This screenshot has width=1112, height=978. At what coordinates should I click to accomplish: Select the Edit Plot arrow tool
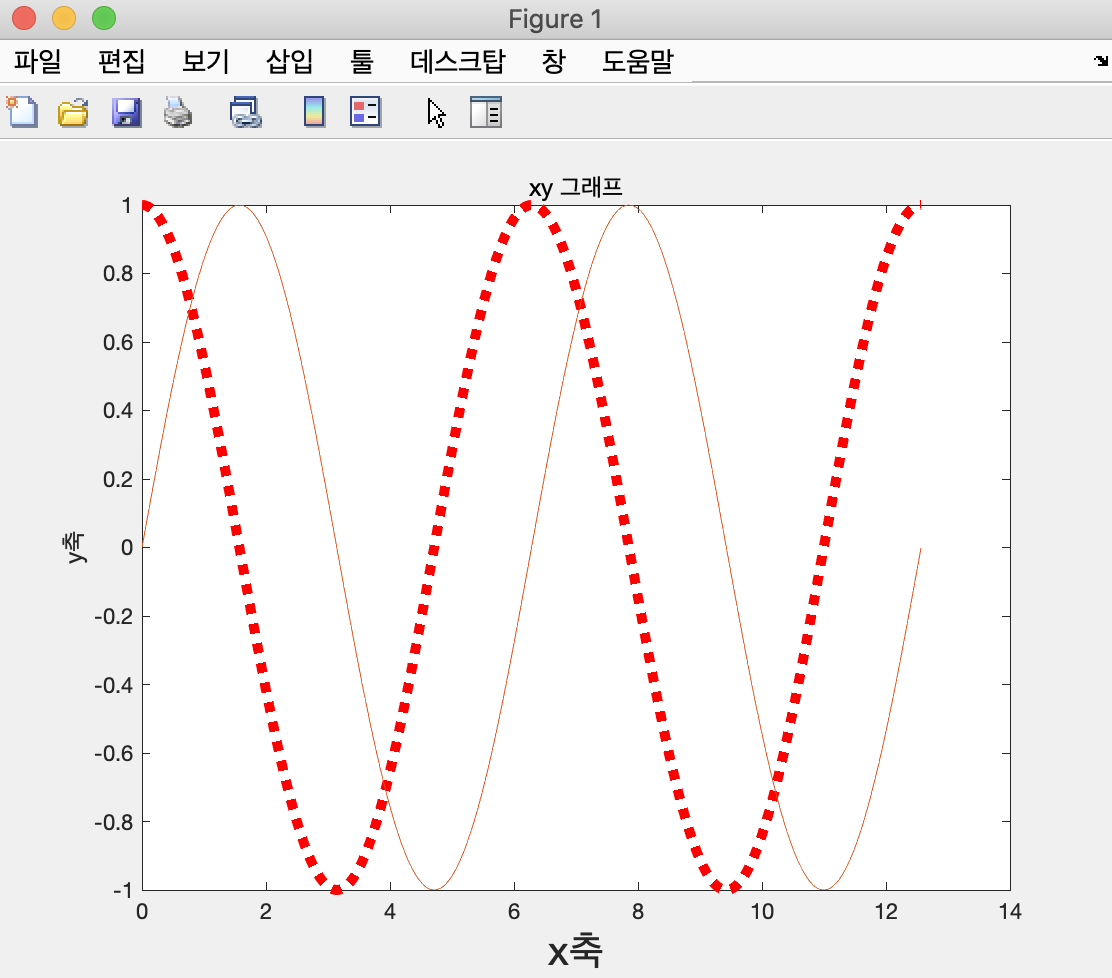click(x=436, y=113)
